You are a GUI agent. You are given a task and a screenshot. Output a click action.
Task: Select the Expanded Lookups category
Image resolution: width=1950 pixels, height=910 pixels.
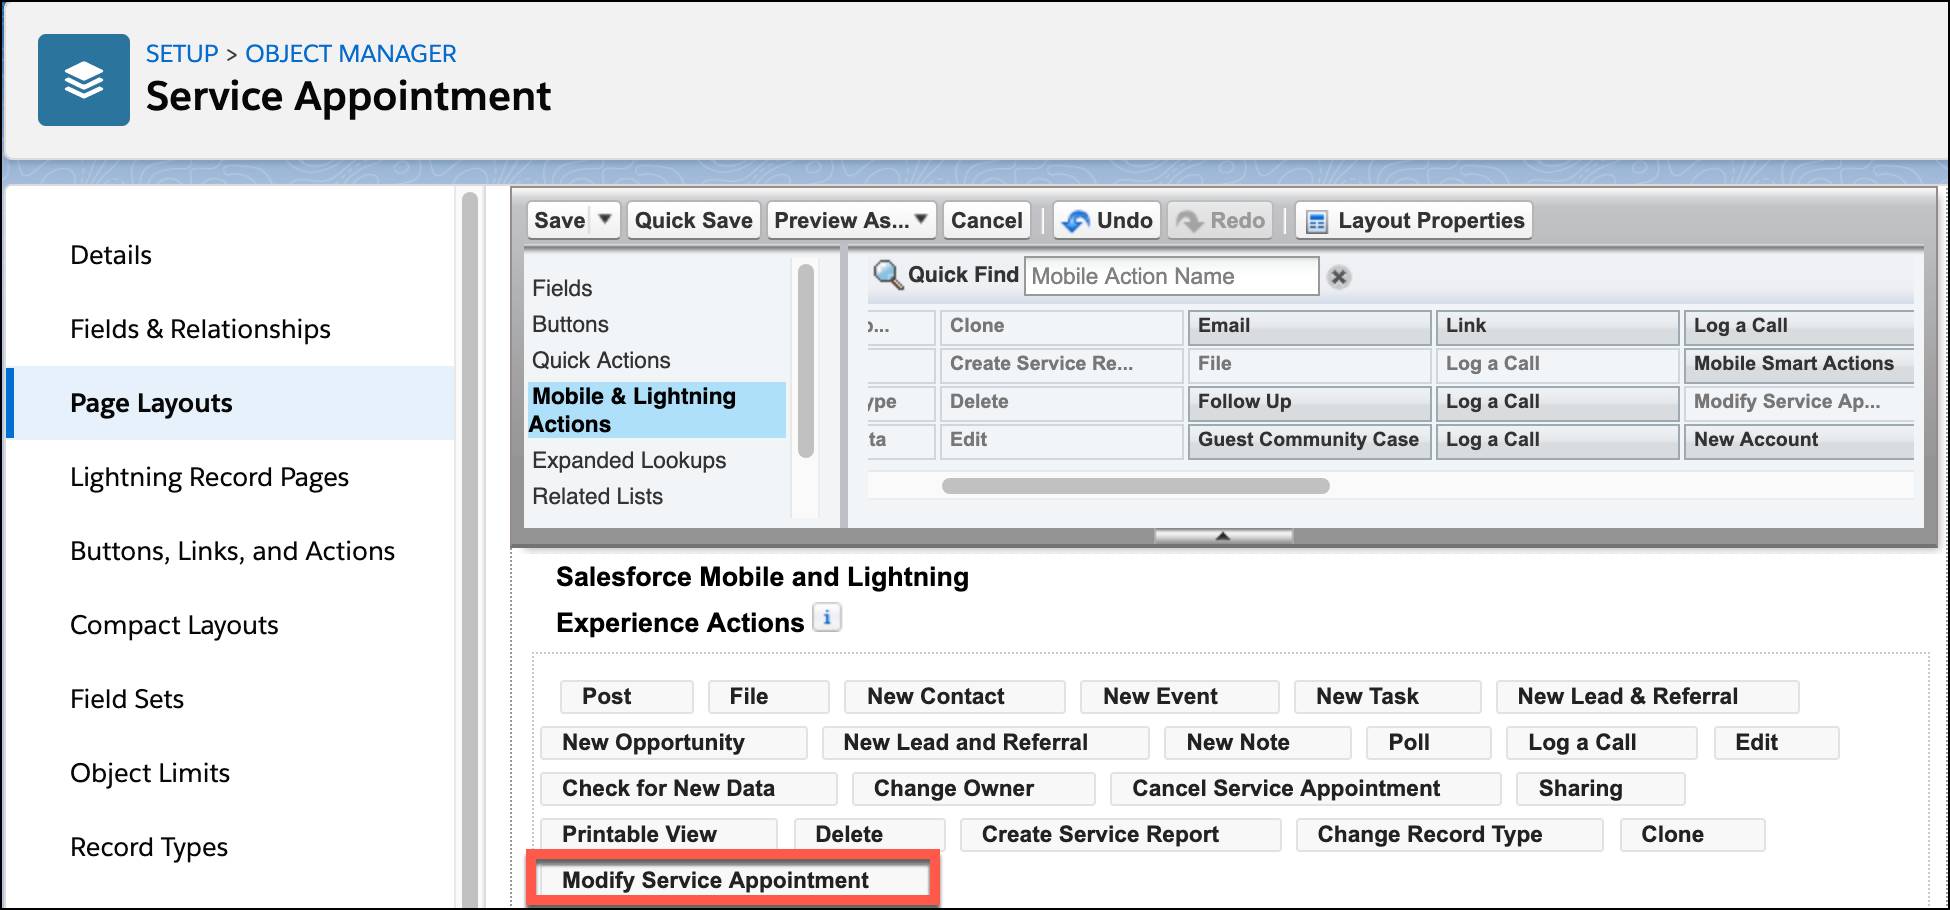(629, 460)
